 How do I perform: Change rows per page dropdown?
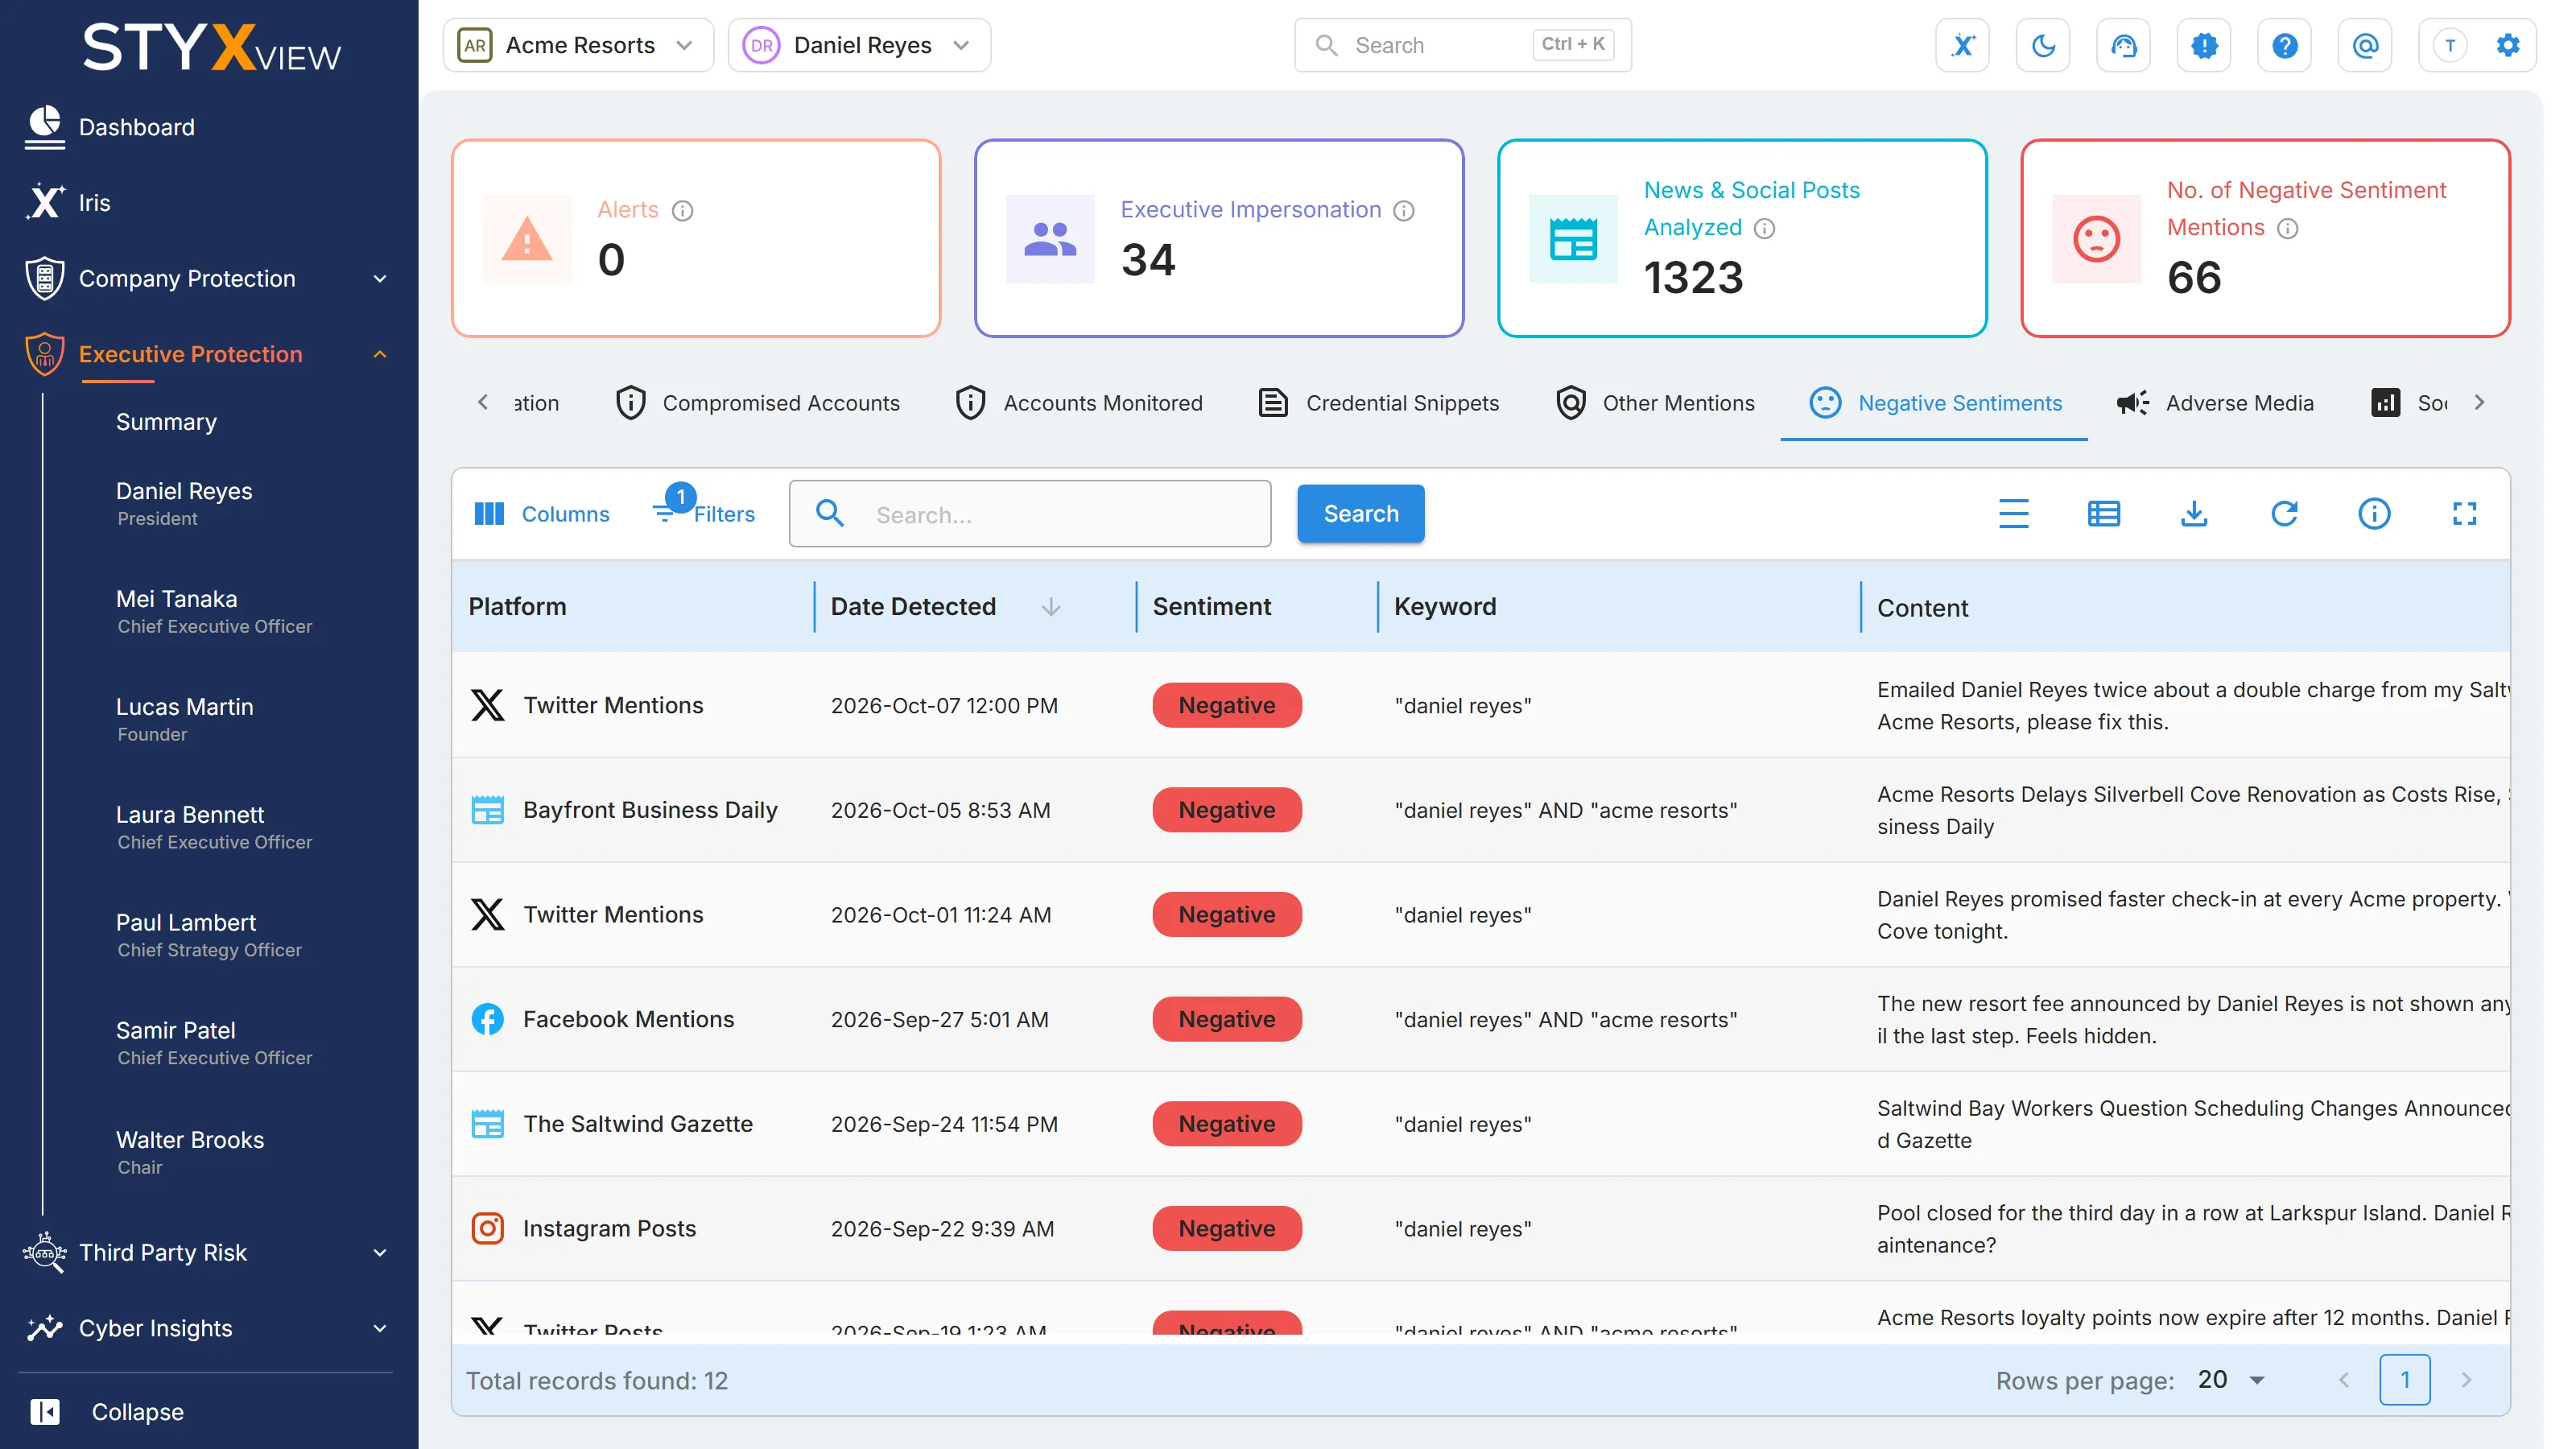click(2232, 1380)
